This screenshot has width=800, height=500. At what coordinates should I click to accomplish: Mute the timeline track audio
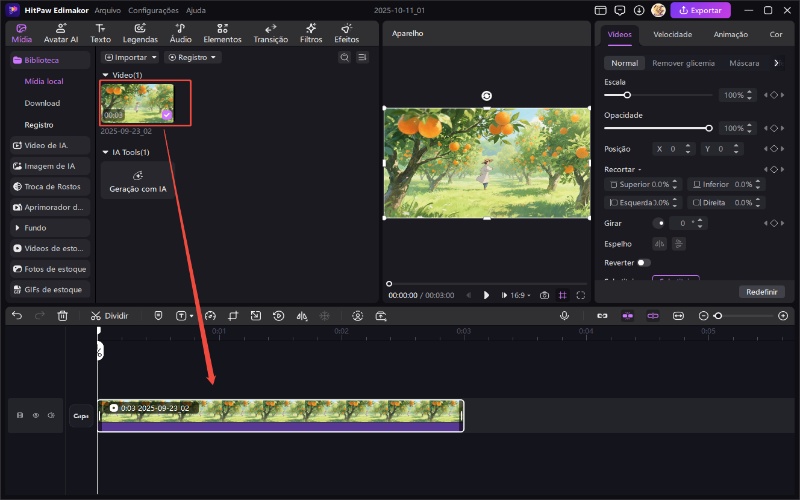coord(51,415)
